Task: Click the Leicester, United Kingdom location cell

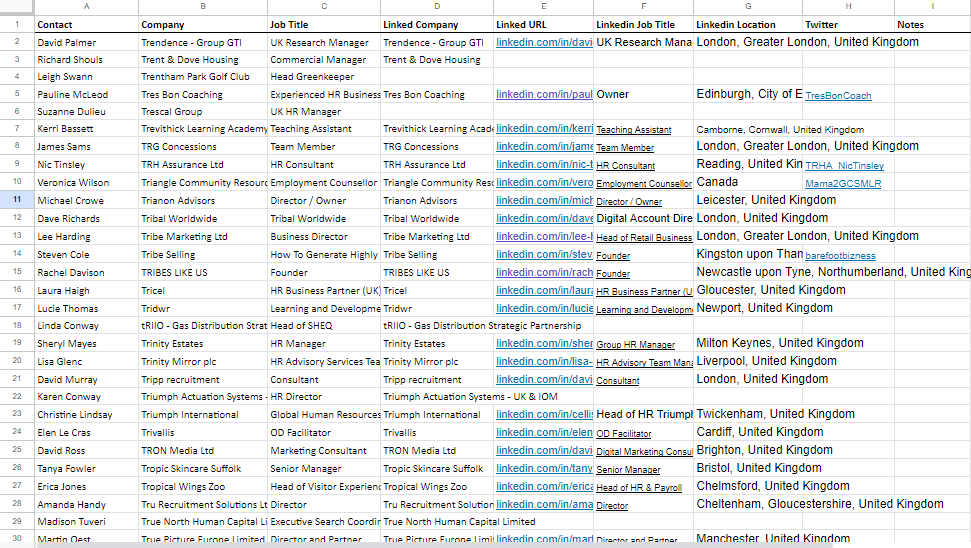Action: (x=748, y=200)
